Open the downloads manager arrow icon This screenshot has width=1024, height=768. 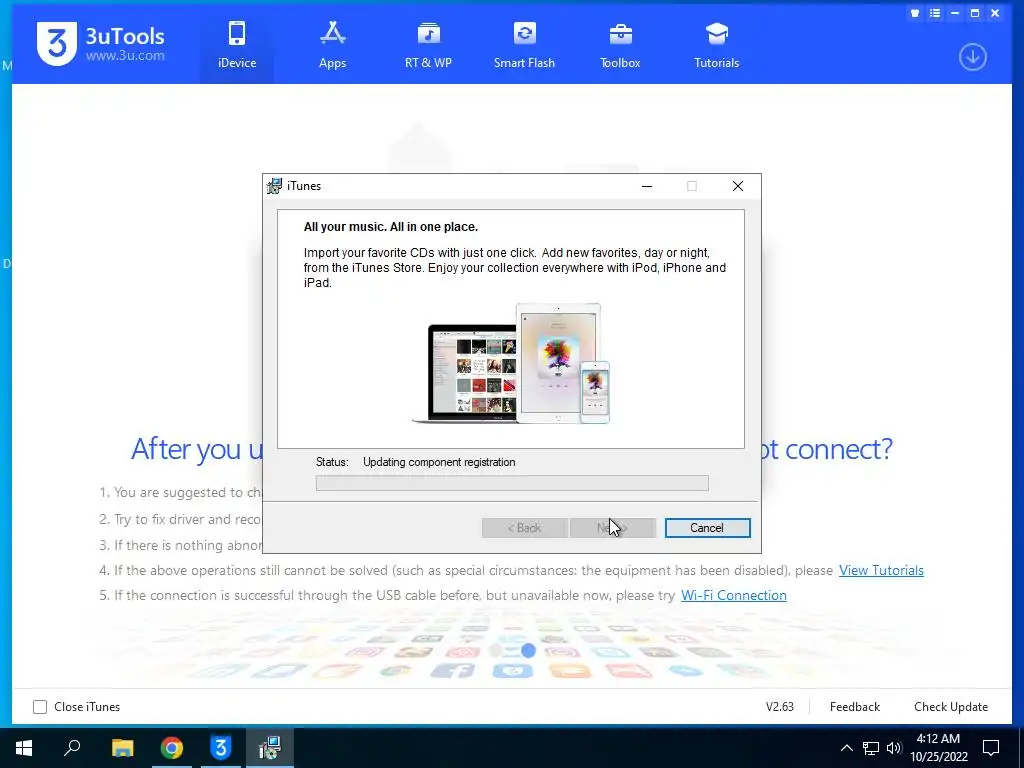972,57
